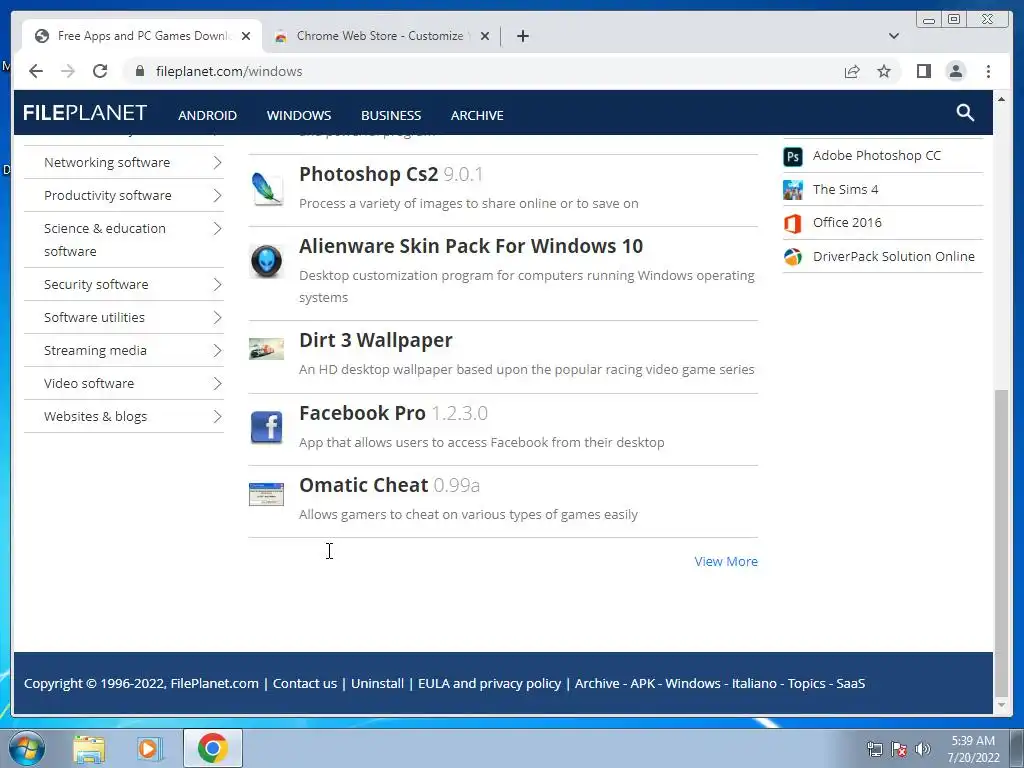Expand the Streaming media chevron
The image size is (1024, 768).
click(x=217, y=351)
